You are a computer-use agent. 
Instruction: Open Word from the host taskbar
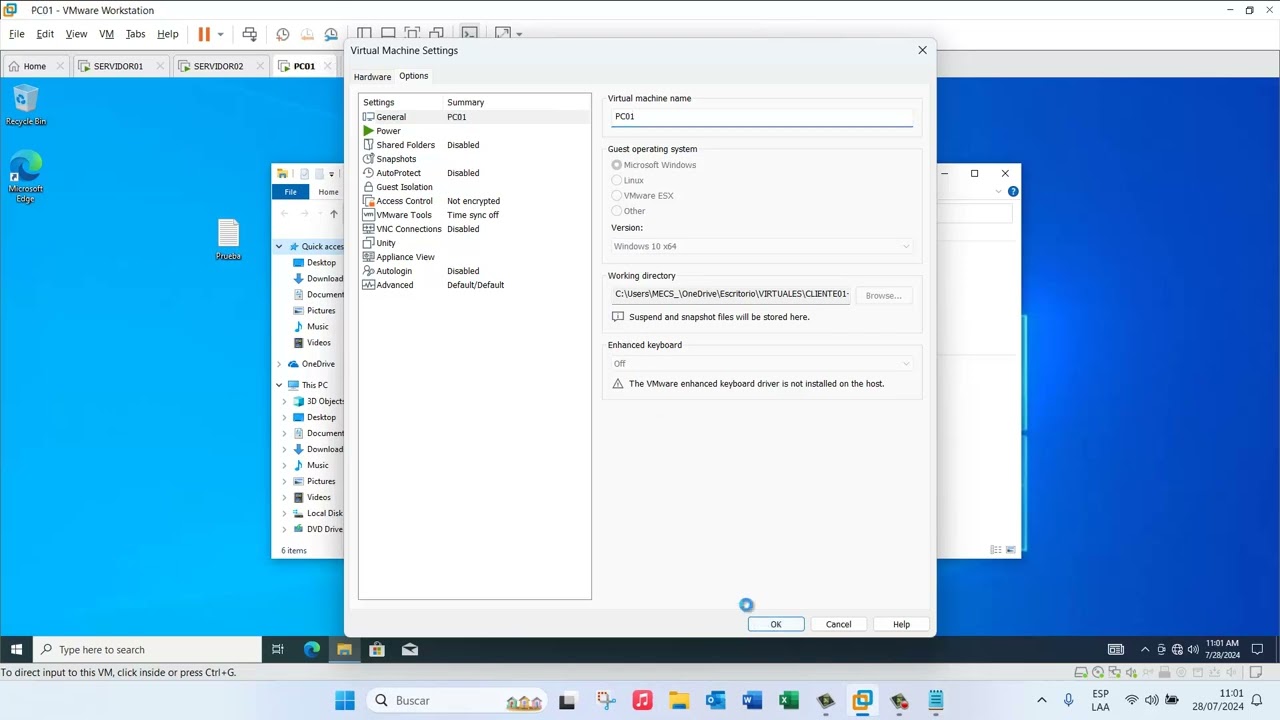click(752, 701)
